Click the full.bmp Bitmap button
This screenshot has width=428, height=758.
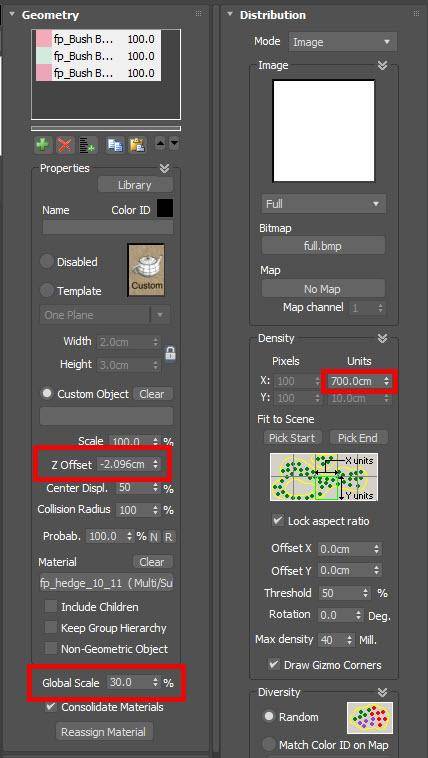click(x=324, y=246)
